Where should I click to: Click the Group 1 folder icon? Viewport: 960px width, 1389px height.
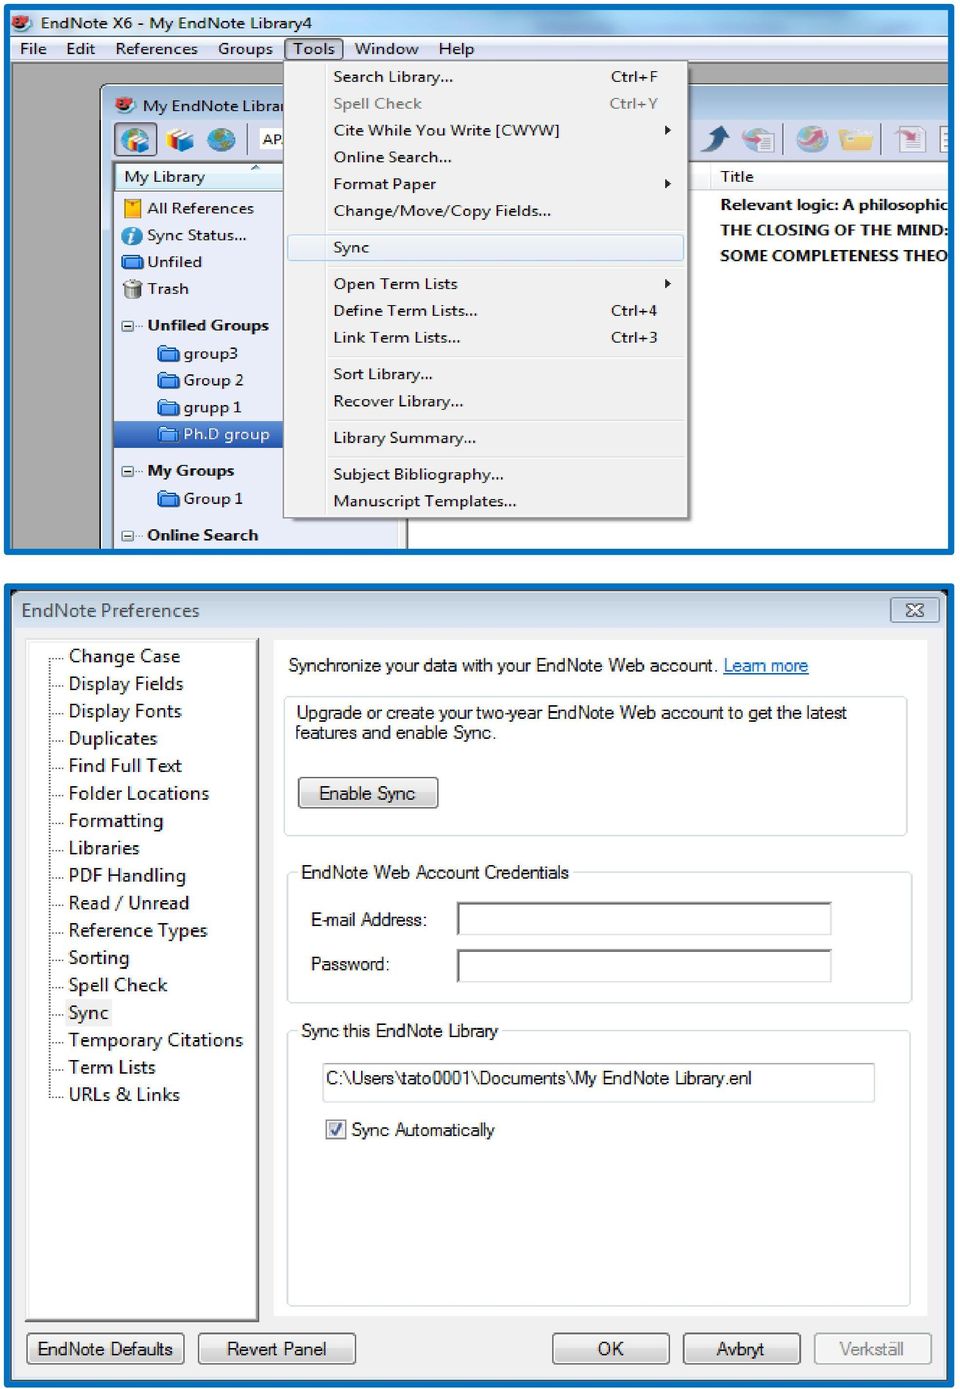(168, 498)
